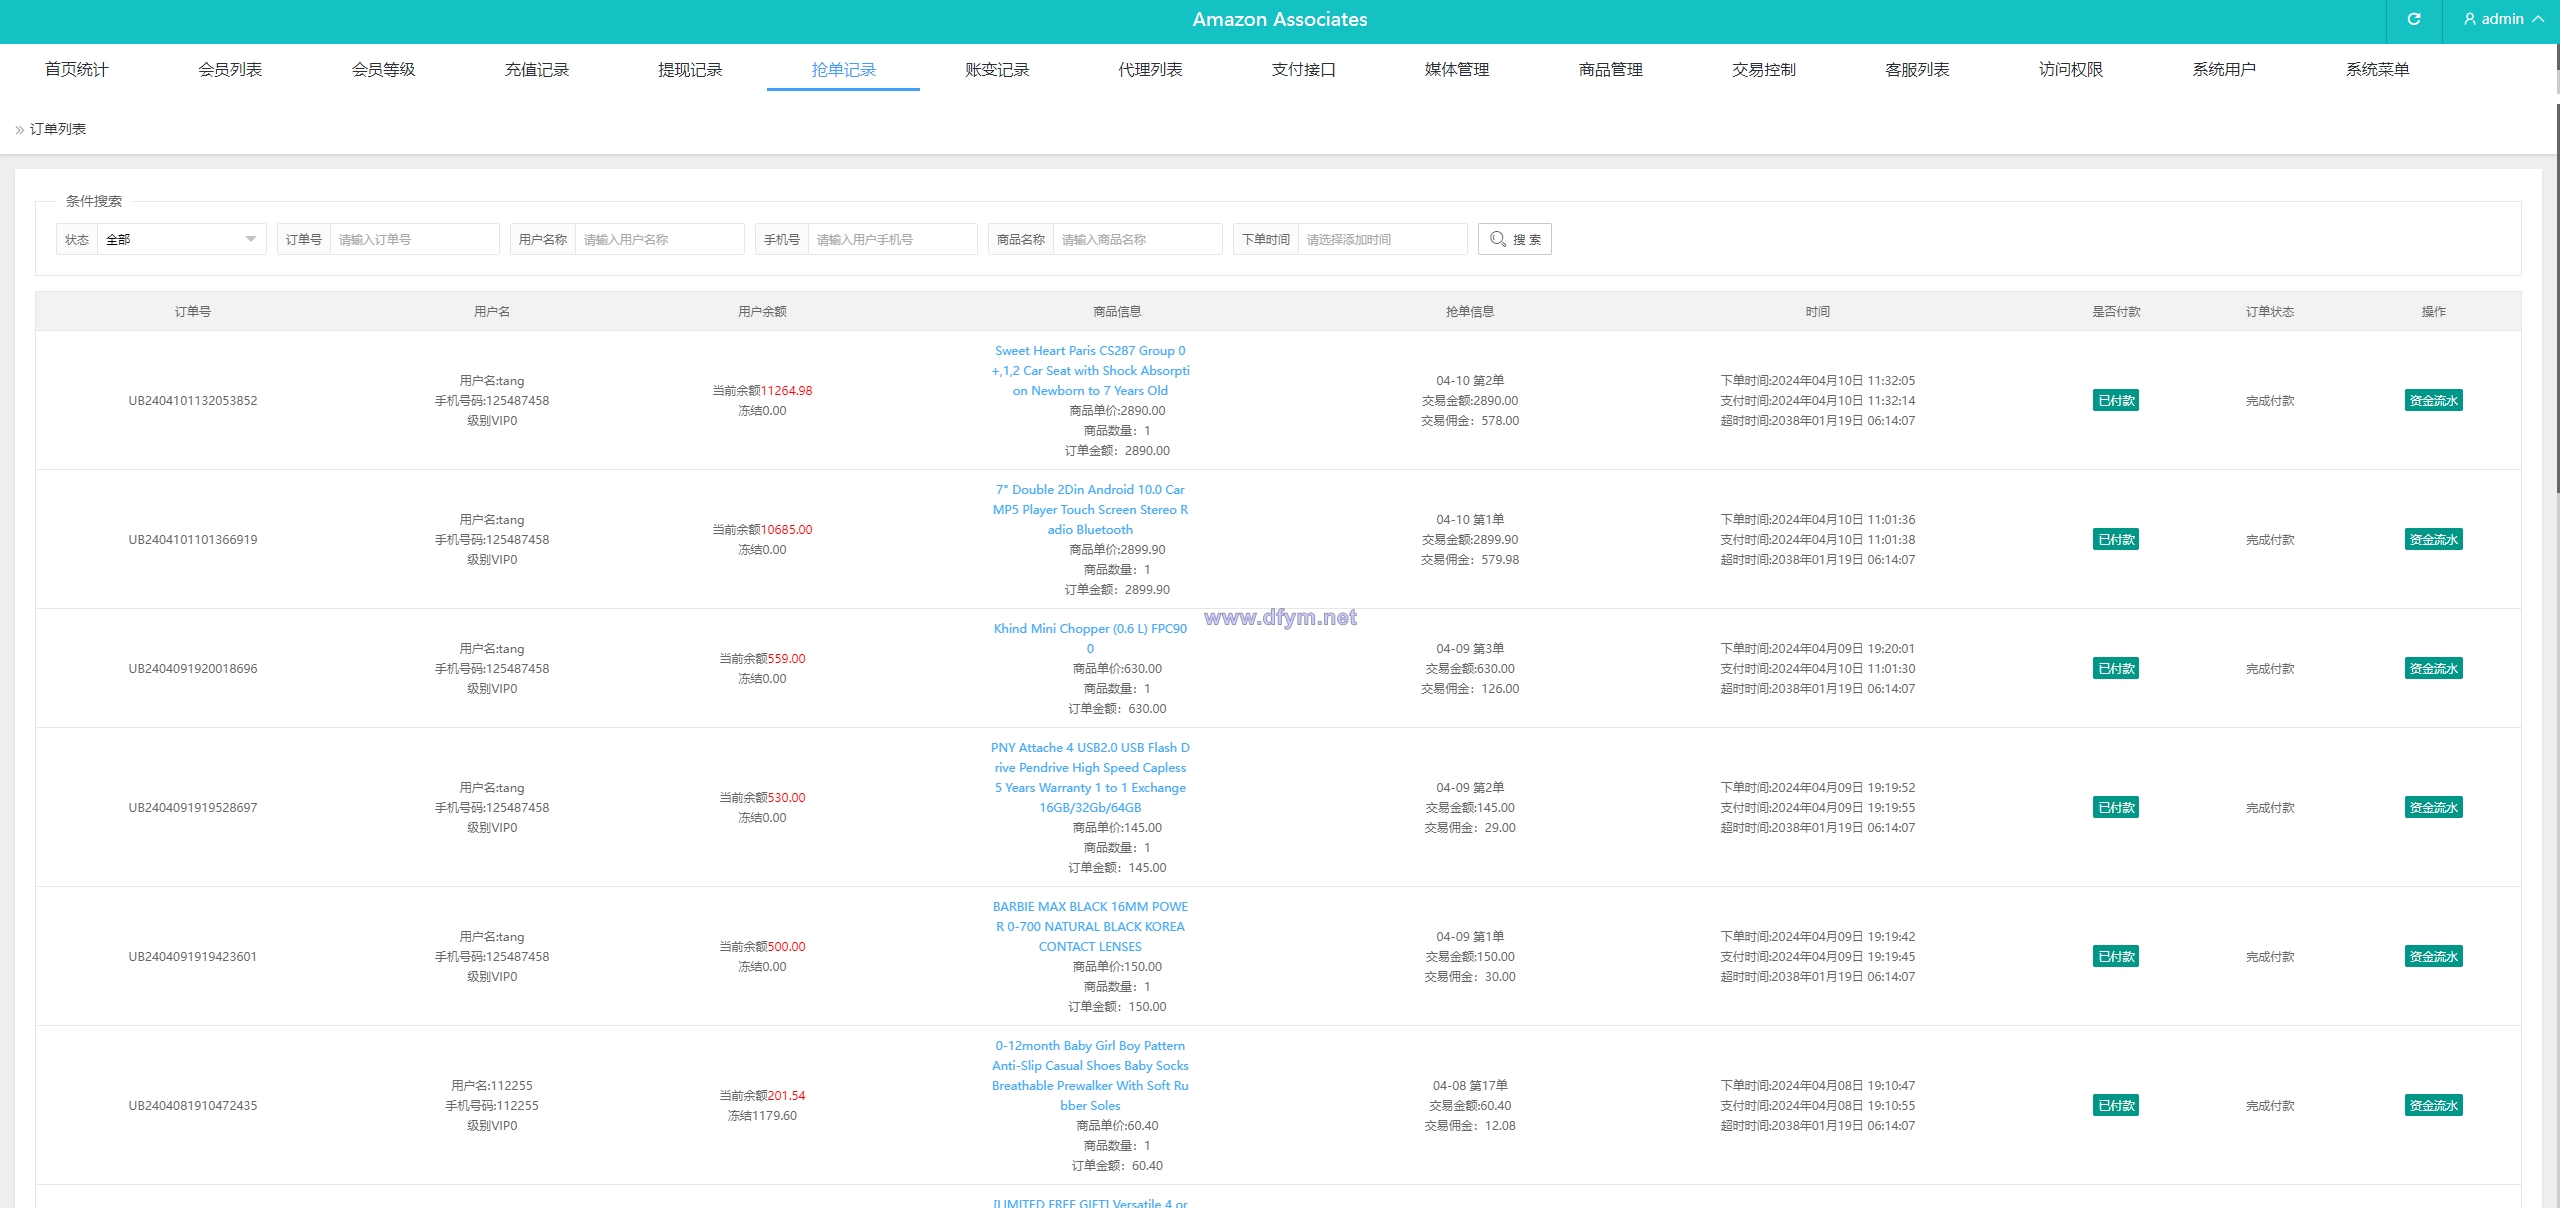Click order number UB2404101101366919
Viewport: 2560px width, 1208px height.
point(193,539)
